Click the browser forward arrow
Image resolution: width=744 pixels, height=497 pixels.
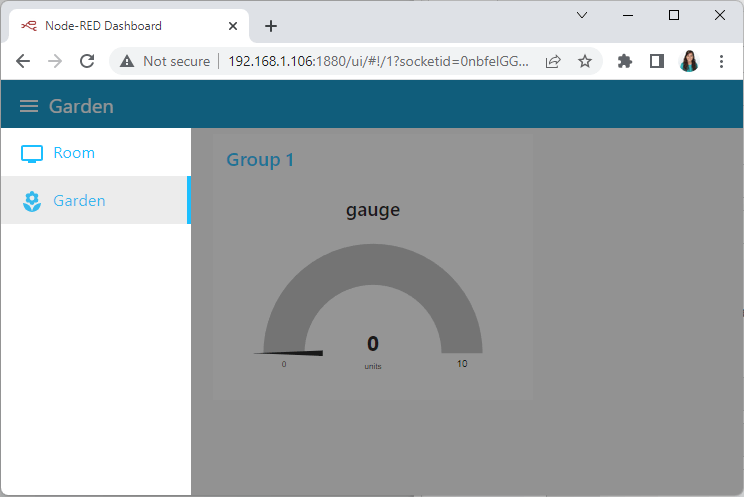point(55,61)
